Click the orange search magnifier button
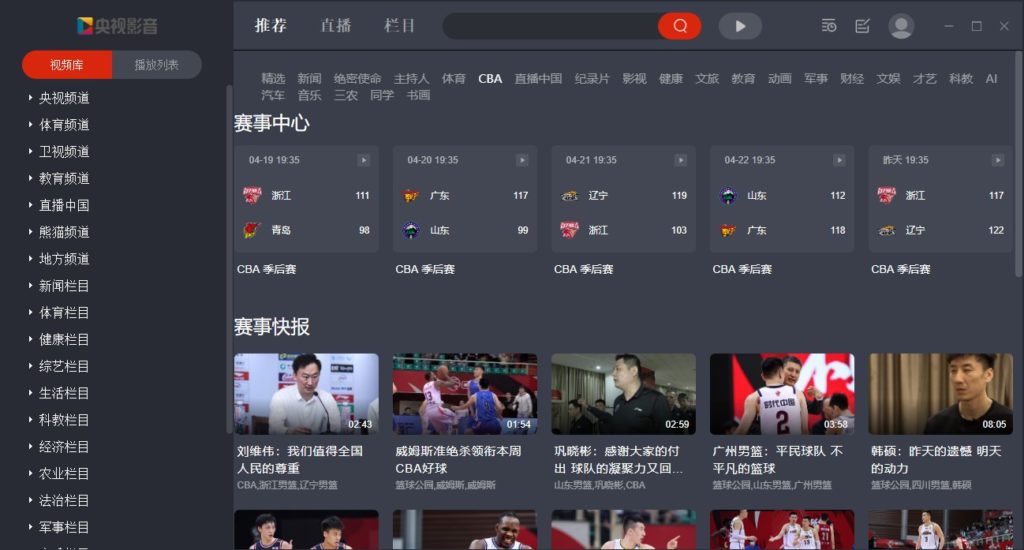 tap(679, 26)
